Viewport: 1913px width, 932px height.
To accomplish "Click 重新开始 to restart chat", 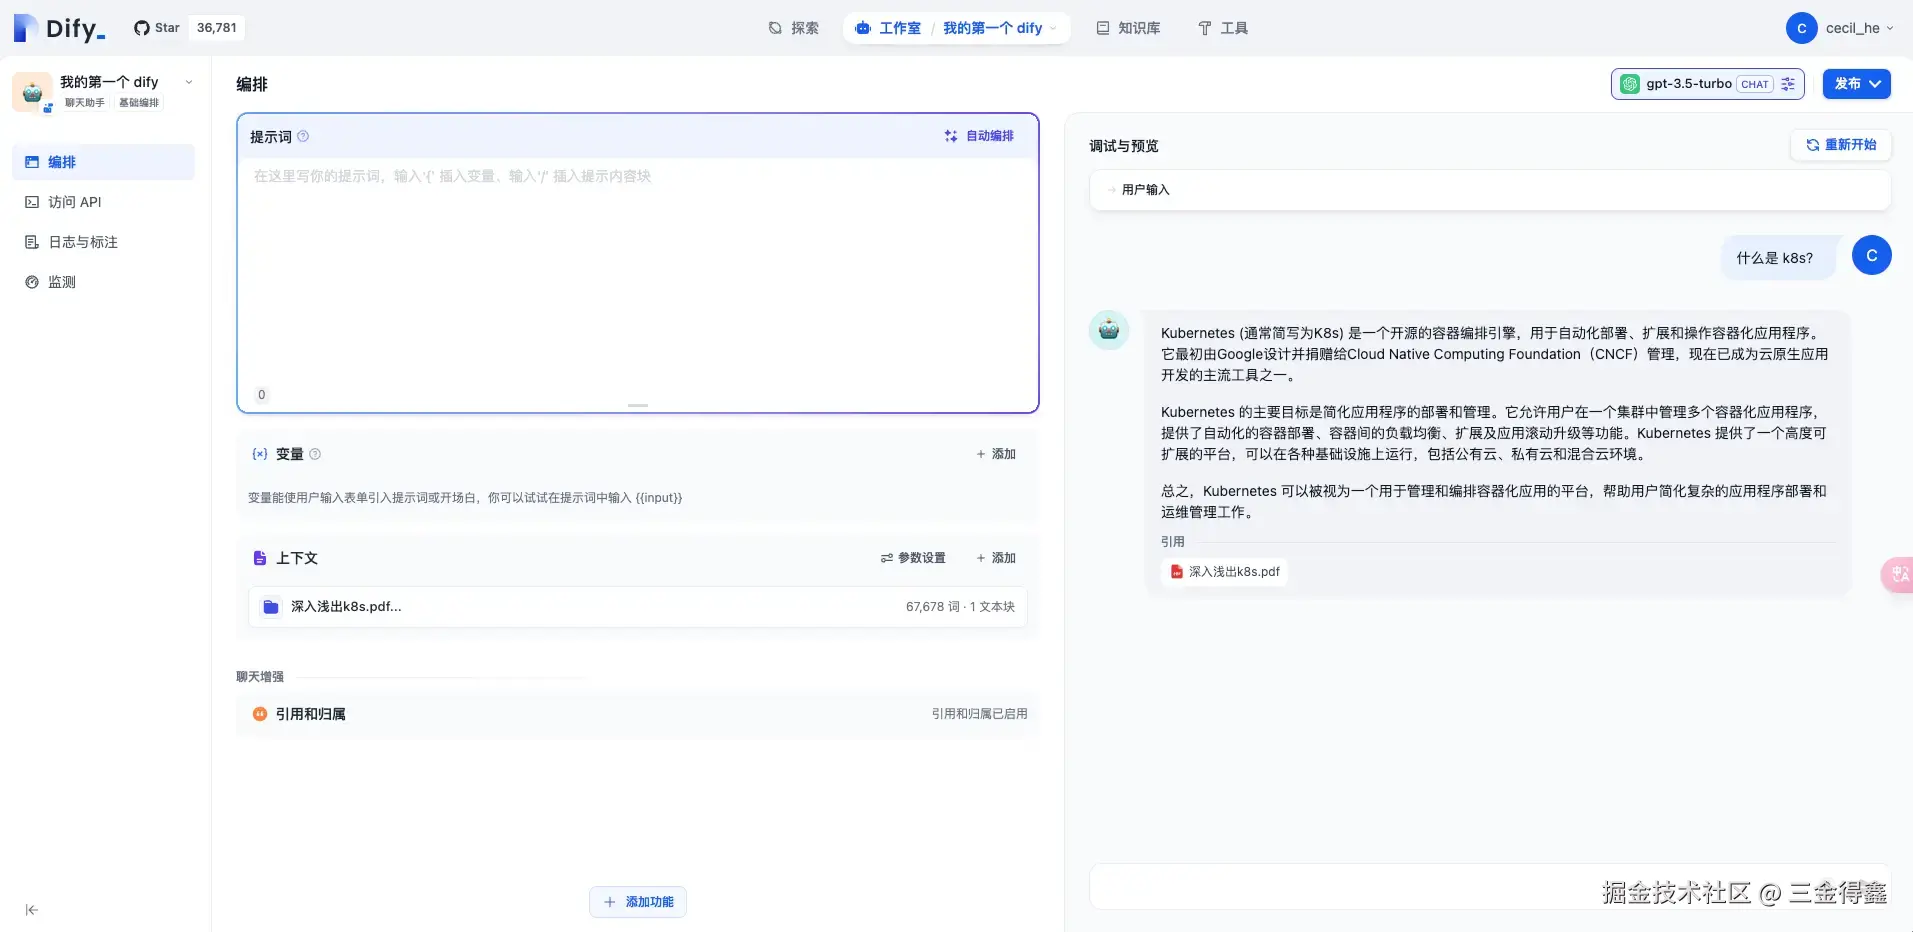I will [x=1841, y=145].
